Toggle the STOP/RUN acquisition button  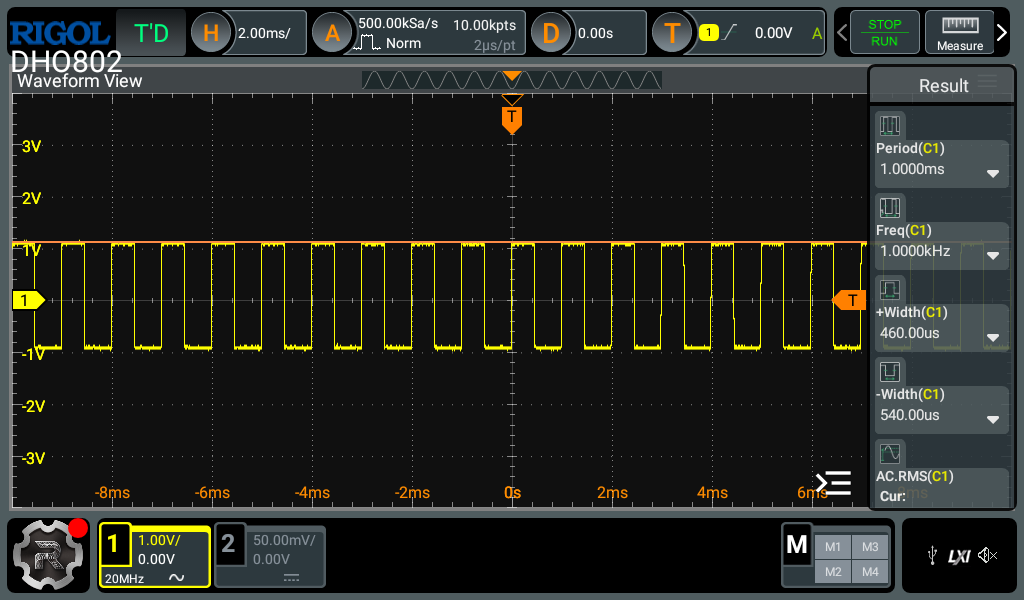884,33
